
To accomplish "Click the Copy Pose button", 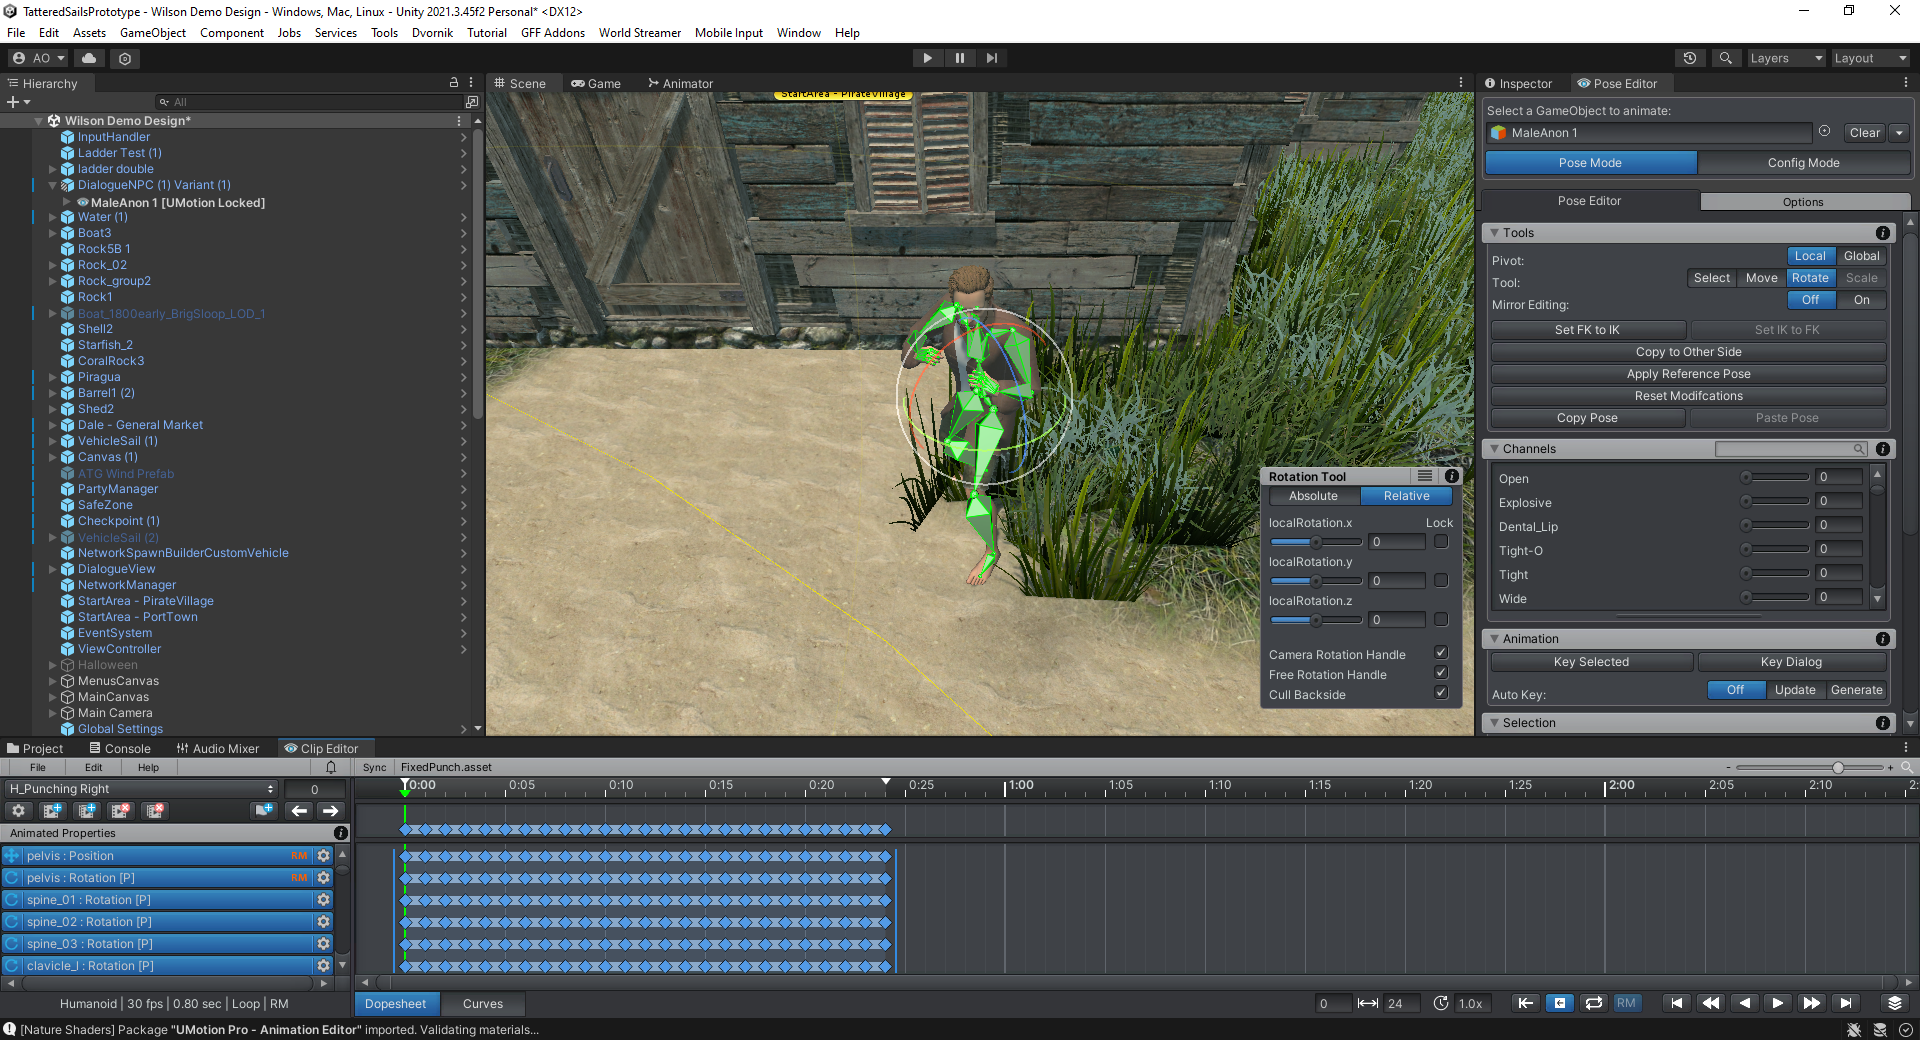I will click(x=1587, y=418).
